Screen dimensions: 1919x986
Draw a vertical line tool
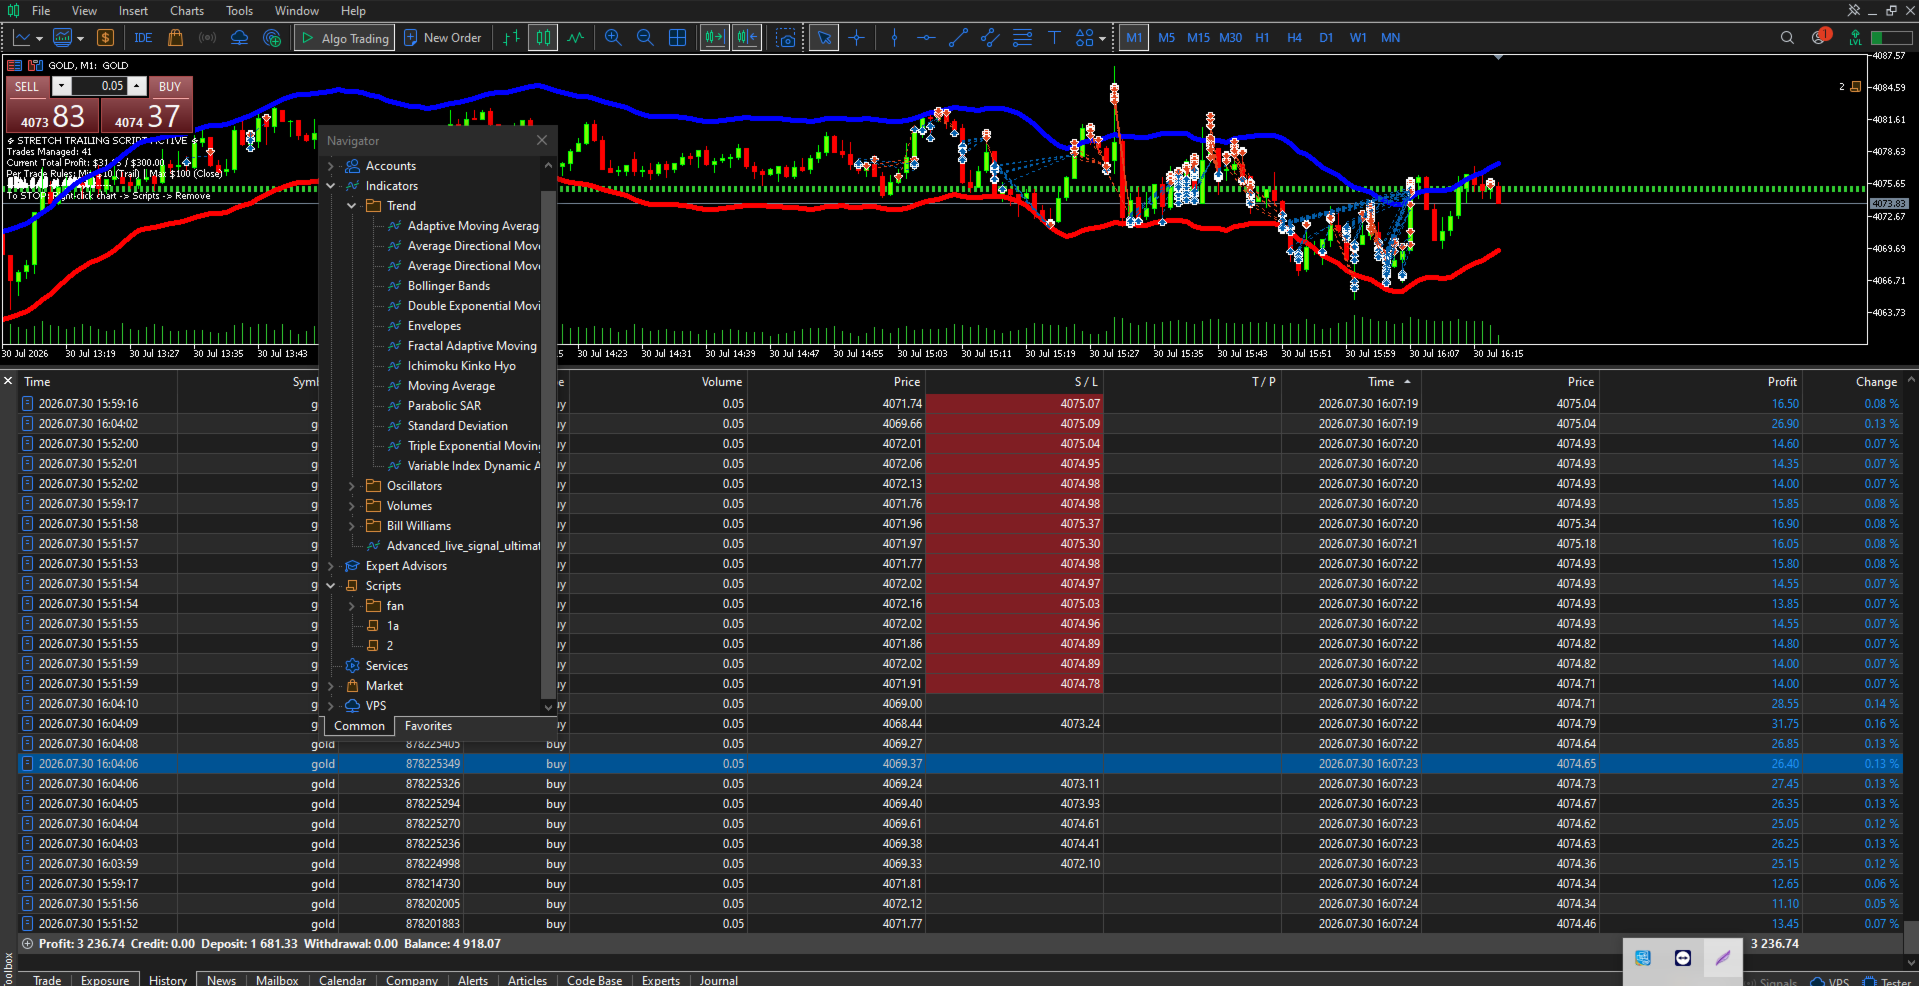coord(894,38)
